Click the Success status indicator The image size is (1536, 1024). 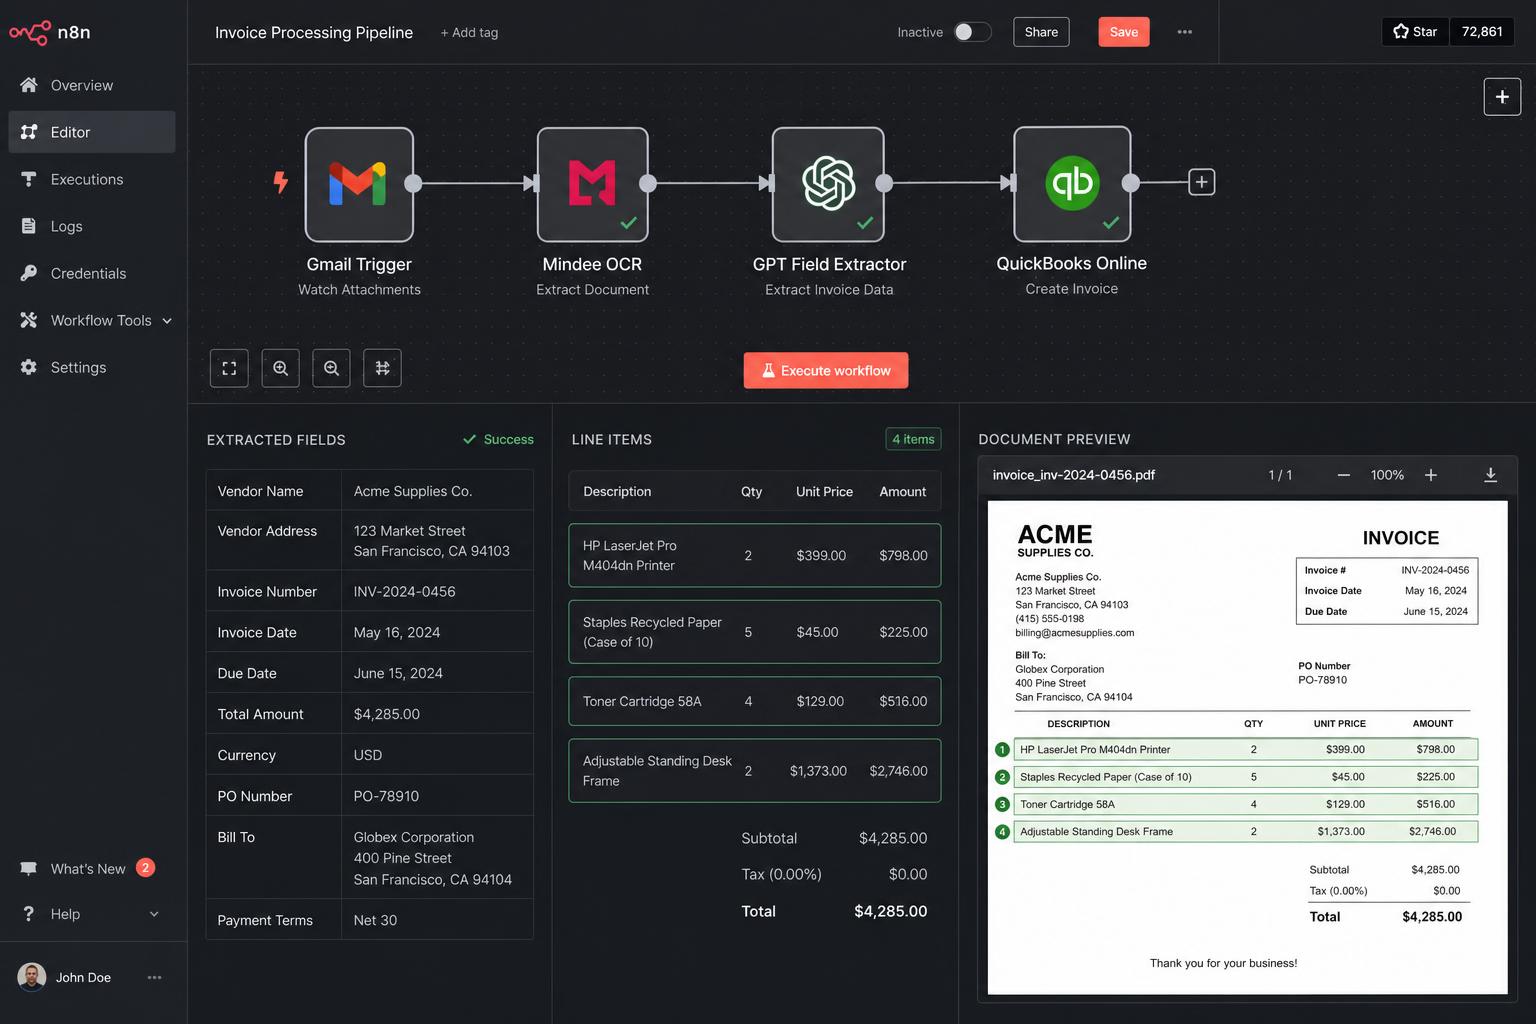(498, 439)
